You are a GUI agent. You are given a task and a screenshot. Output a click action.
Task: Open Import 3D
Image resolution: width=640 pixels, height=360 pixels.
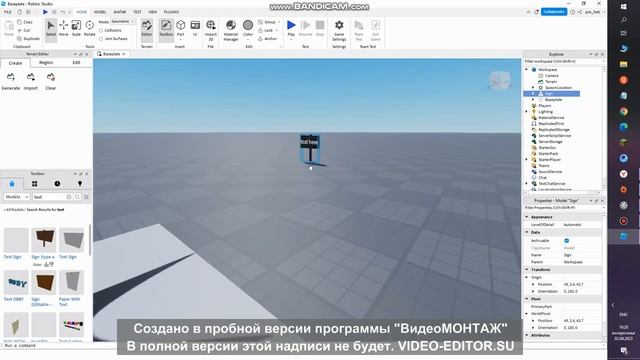(211, 30)
